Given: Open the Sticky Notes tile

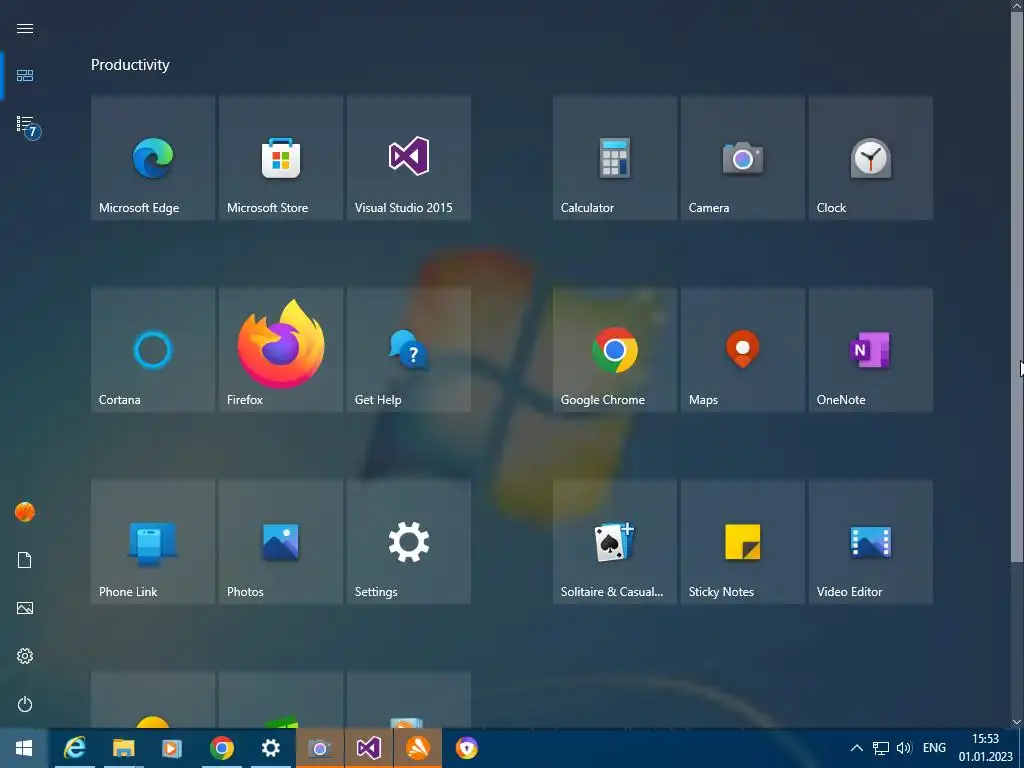Looking at the screenshot, I should tap(743, 542).
